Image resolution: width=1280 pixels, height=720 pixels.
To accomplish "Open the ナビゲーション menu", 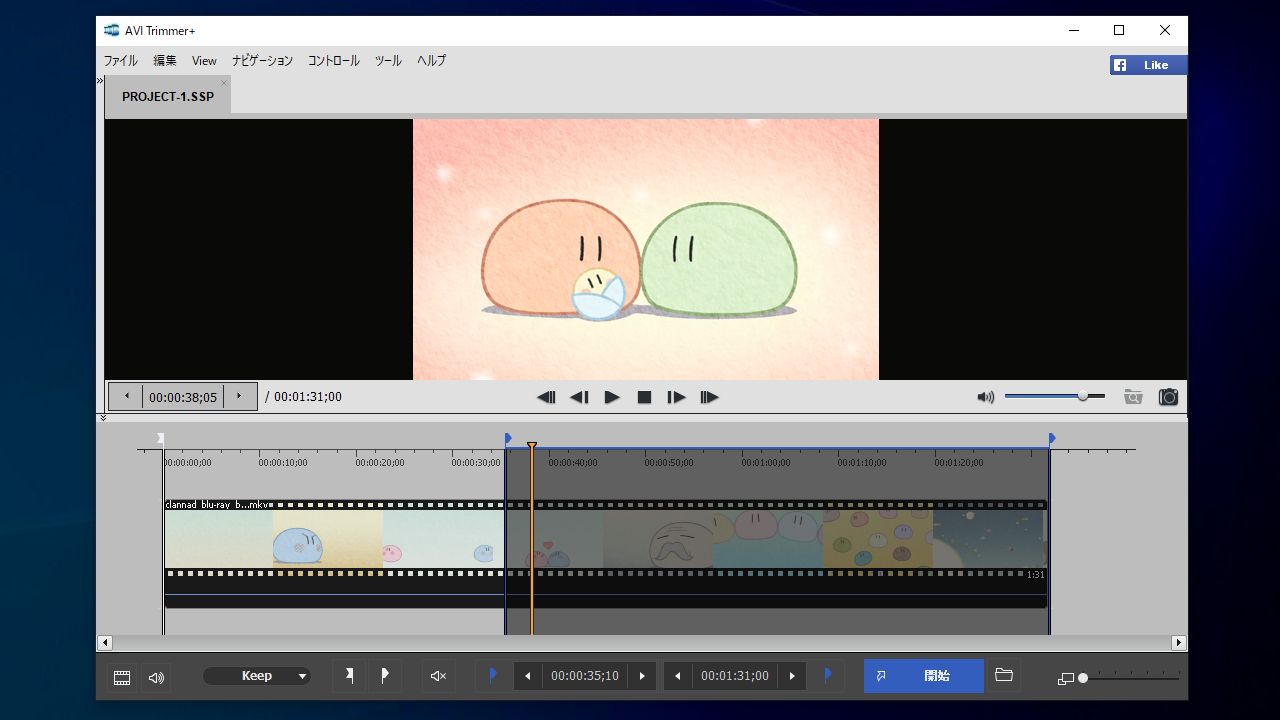I will pos(262,61).
